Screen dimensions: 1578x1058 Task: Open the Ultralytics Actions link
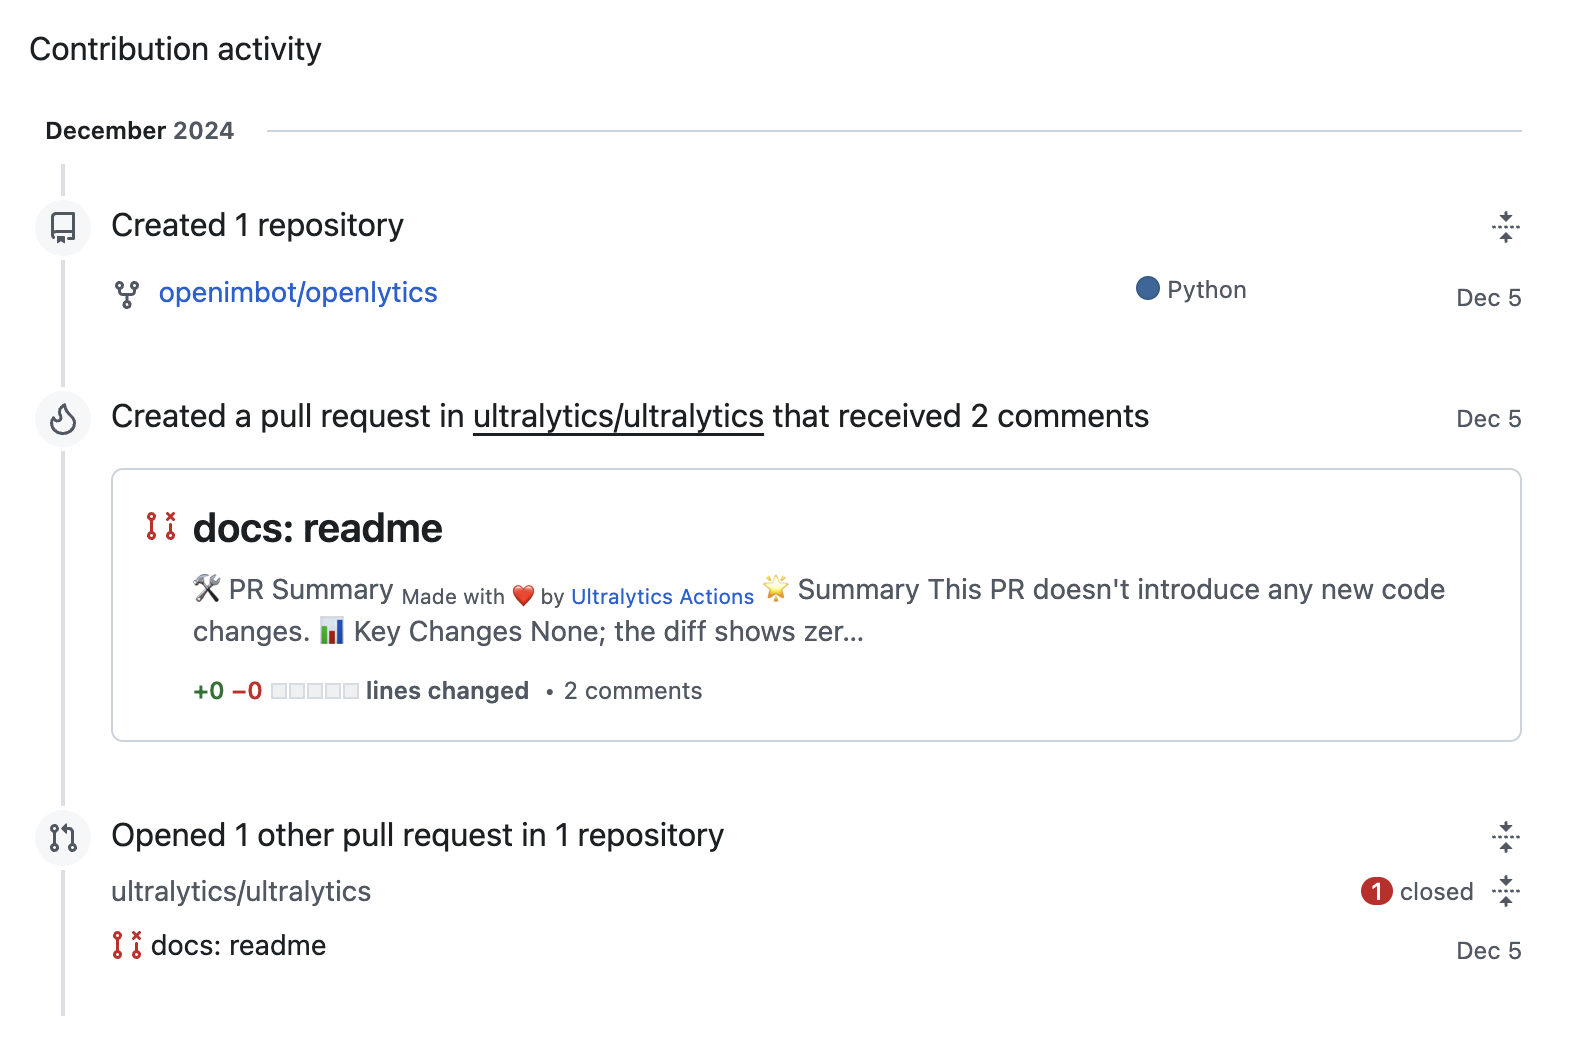pyautogui.click(x=662, y=596)
